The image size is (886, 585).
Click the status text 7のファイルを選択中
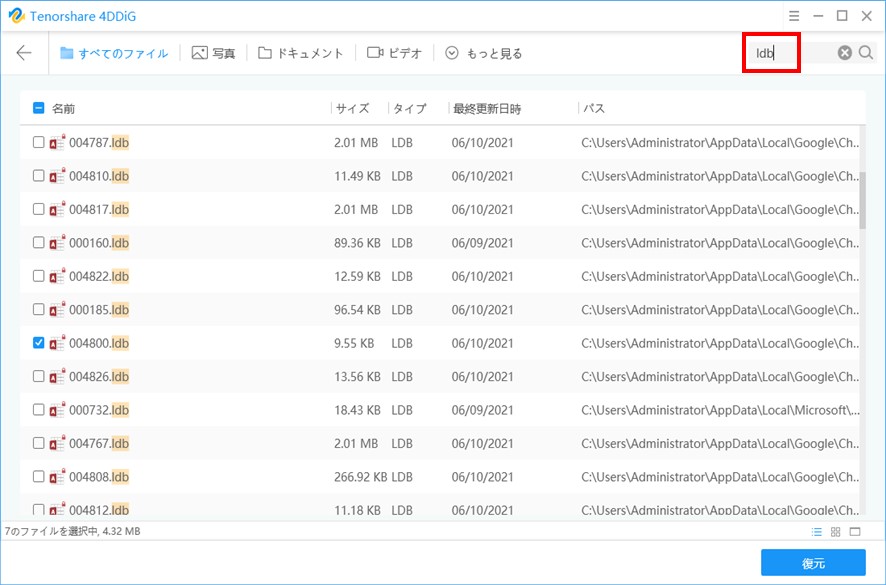point(51,531)
